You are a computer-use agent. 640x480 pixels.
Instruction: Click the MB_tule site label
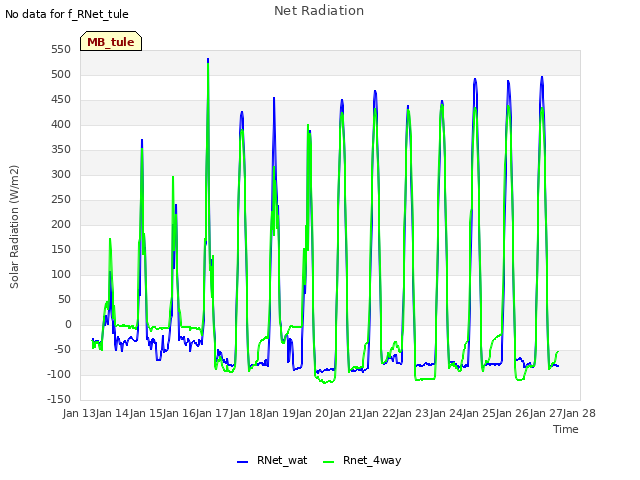click(x=111, y=42)
